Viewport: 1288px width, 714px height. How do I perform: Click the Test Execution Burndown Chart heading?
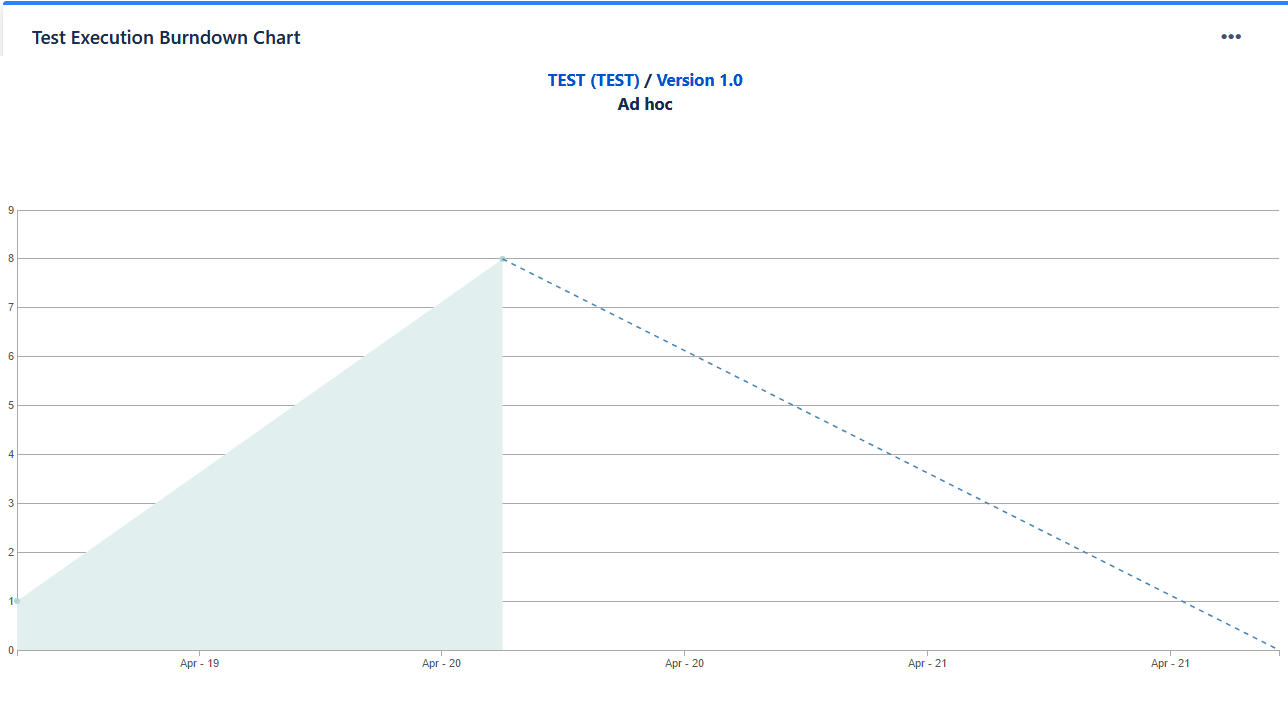point(166,38)
